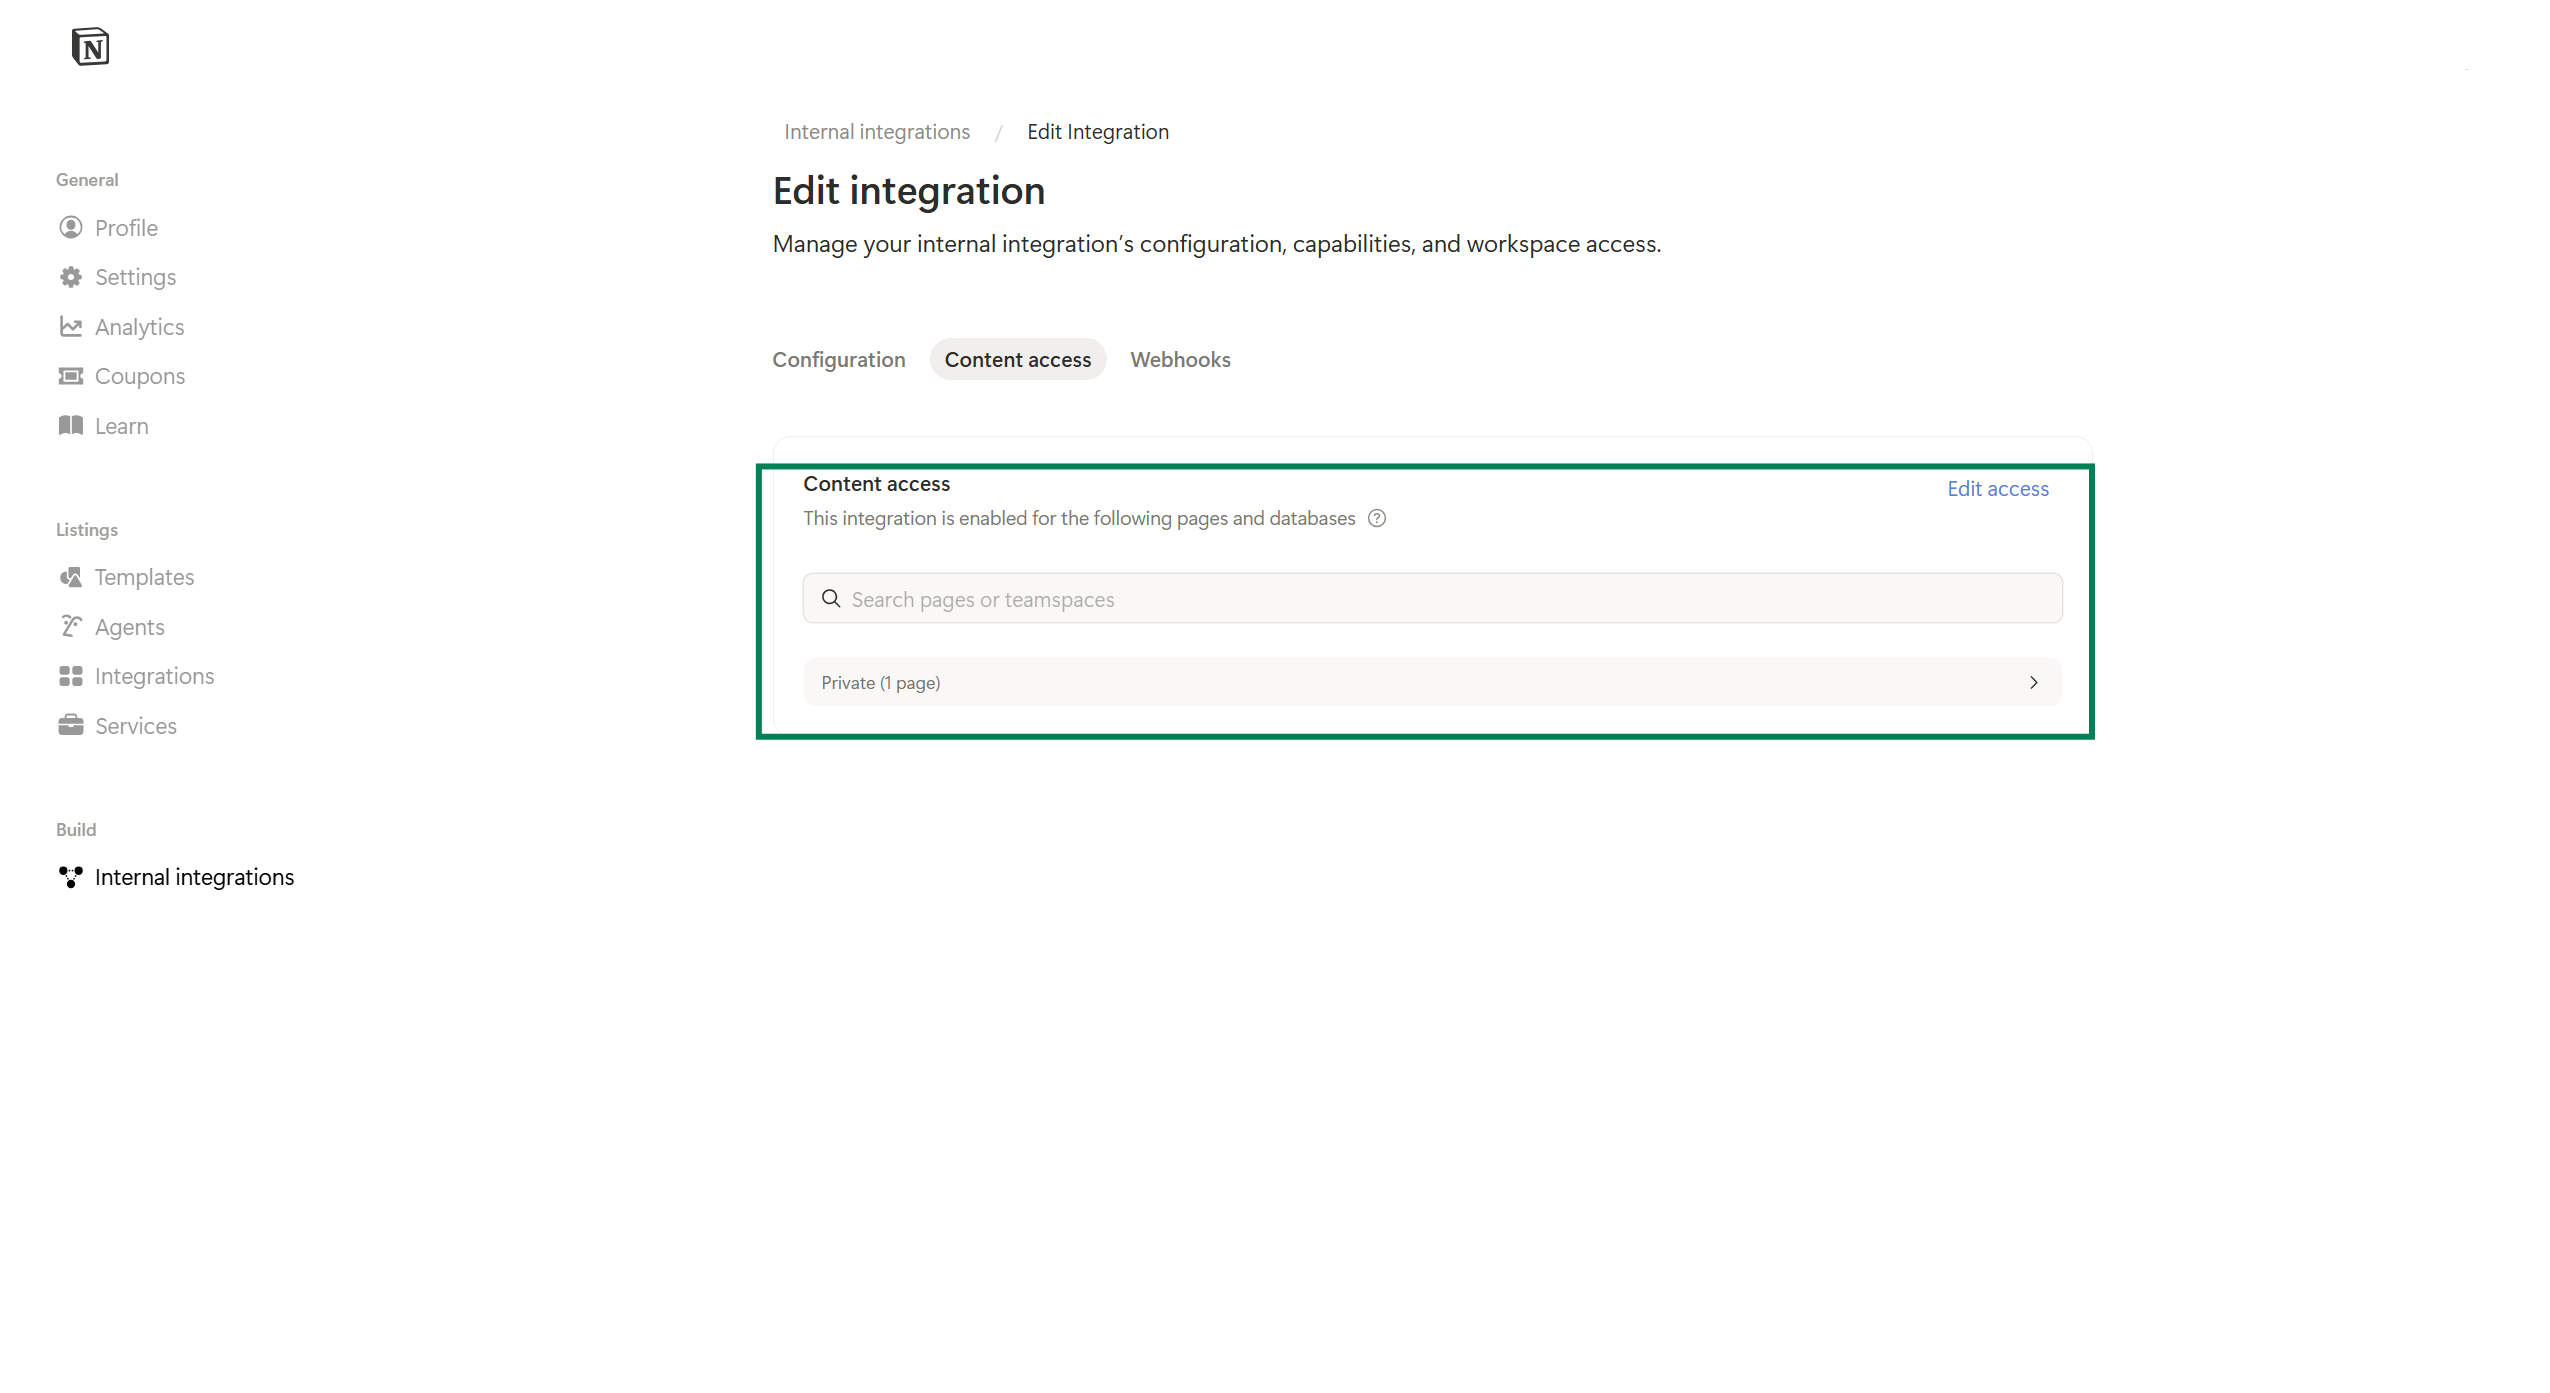Click the Templates shapes icon

tap(71, 577)
